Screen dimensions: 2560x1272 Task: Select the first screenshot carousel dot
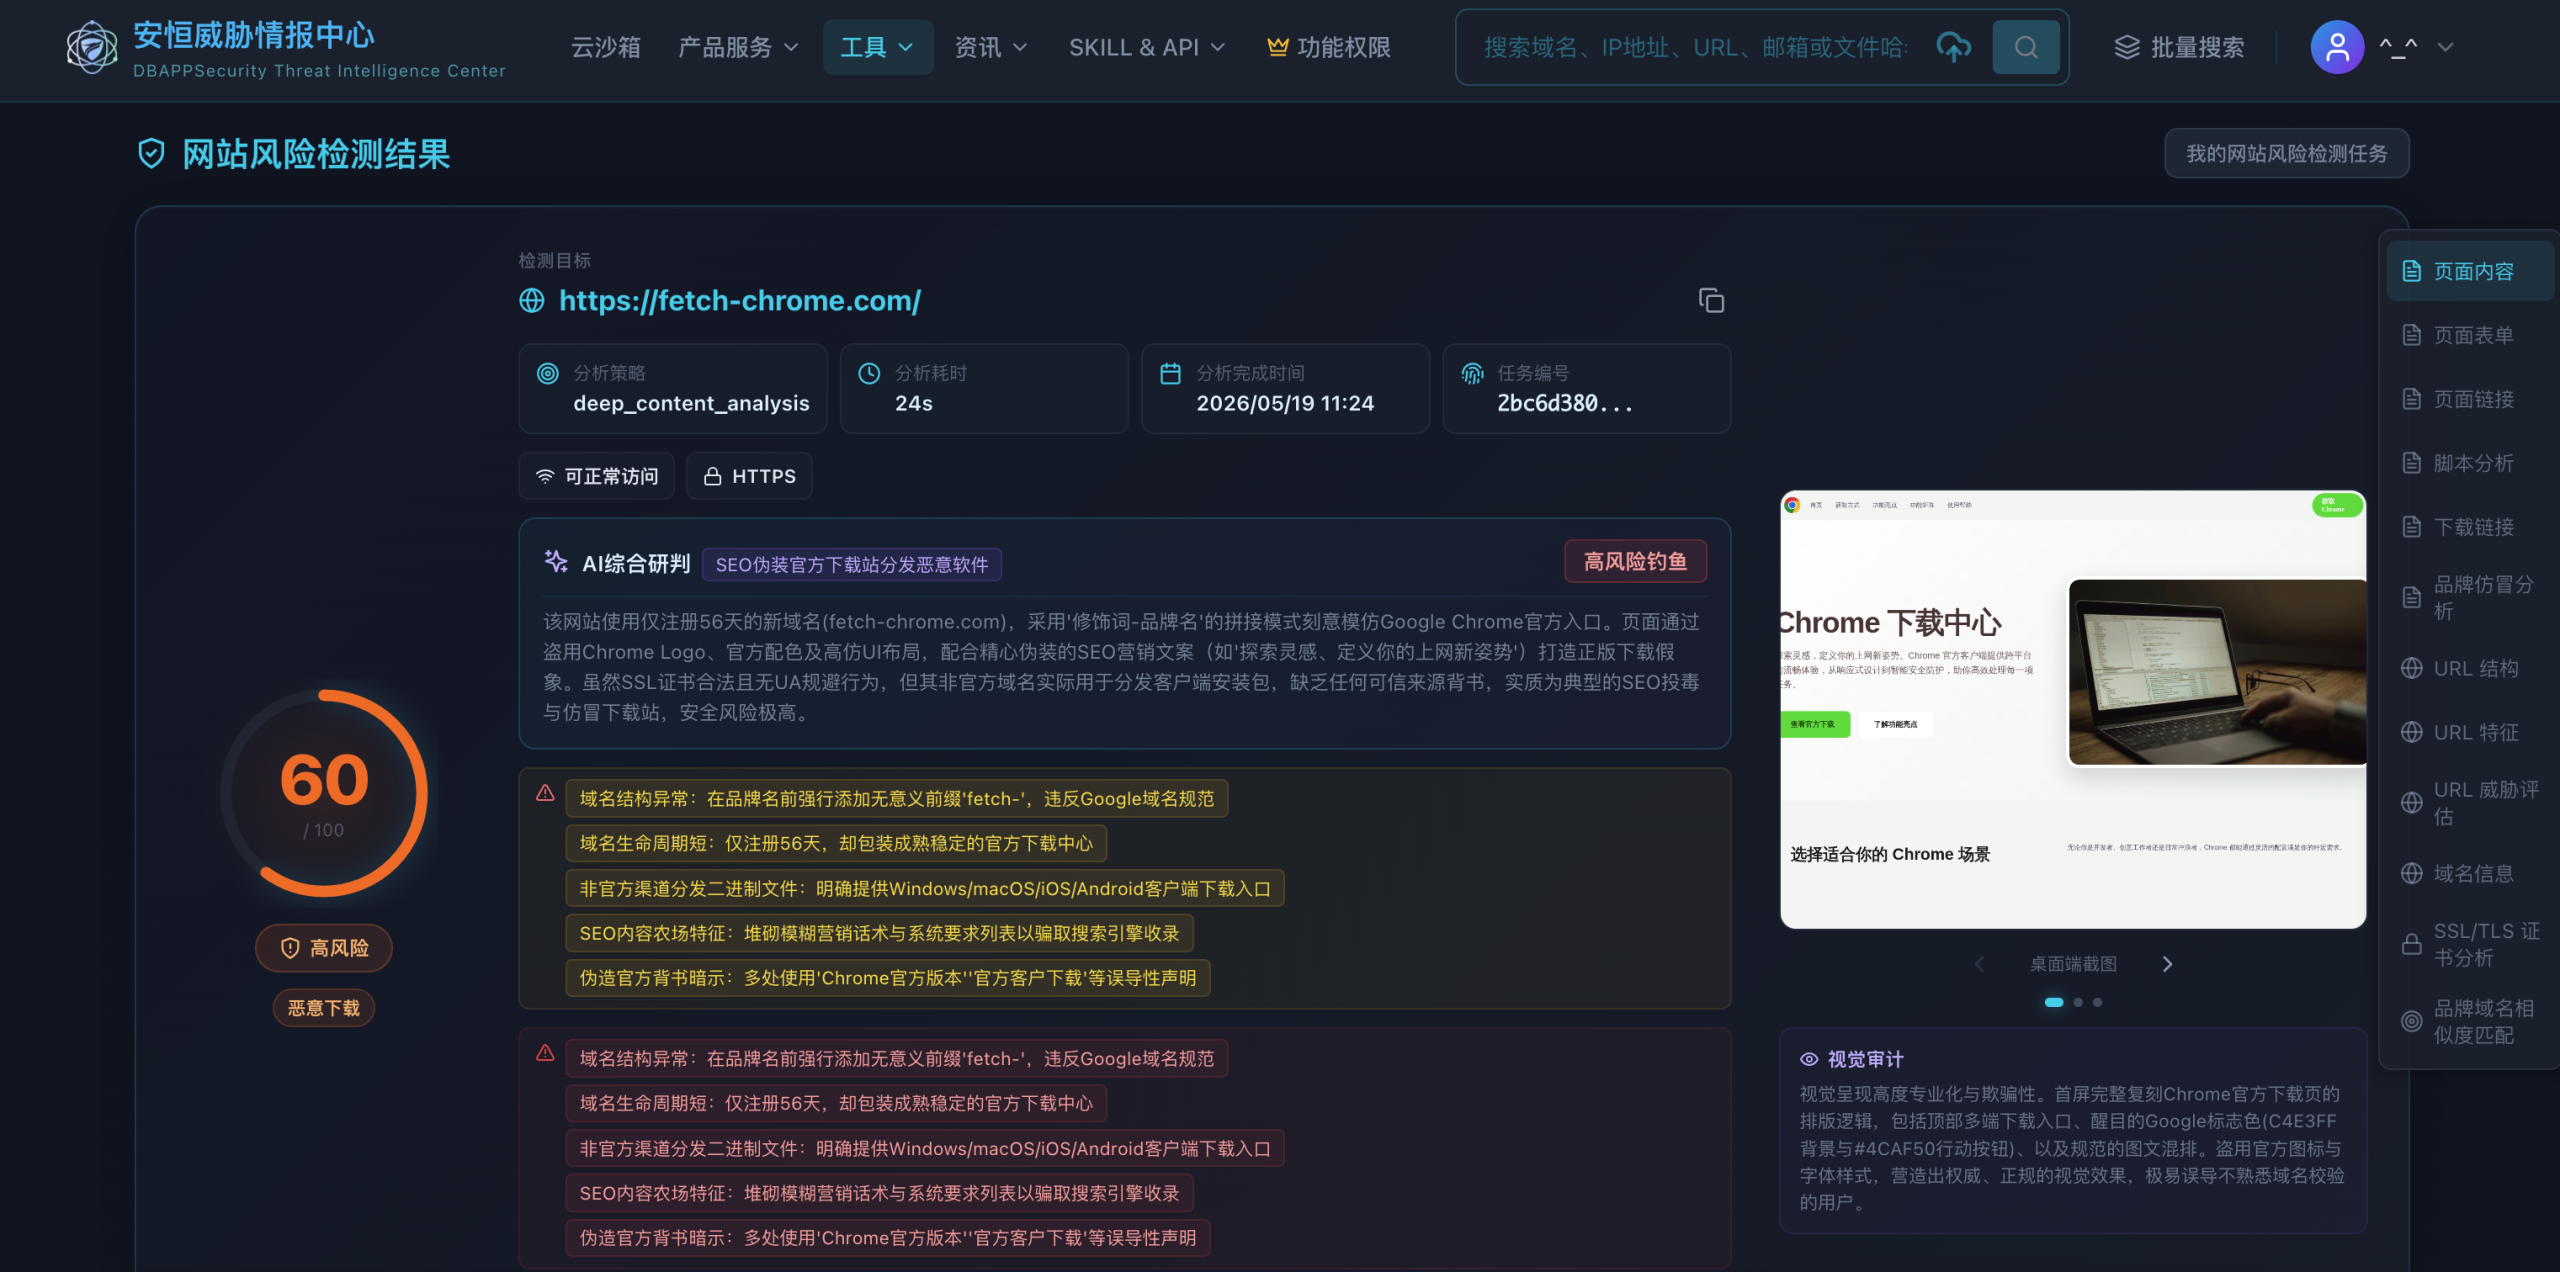tap(2054, 1002)
